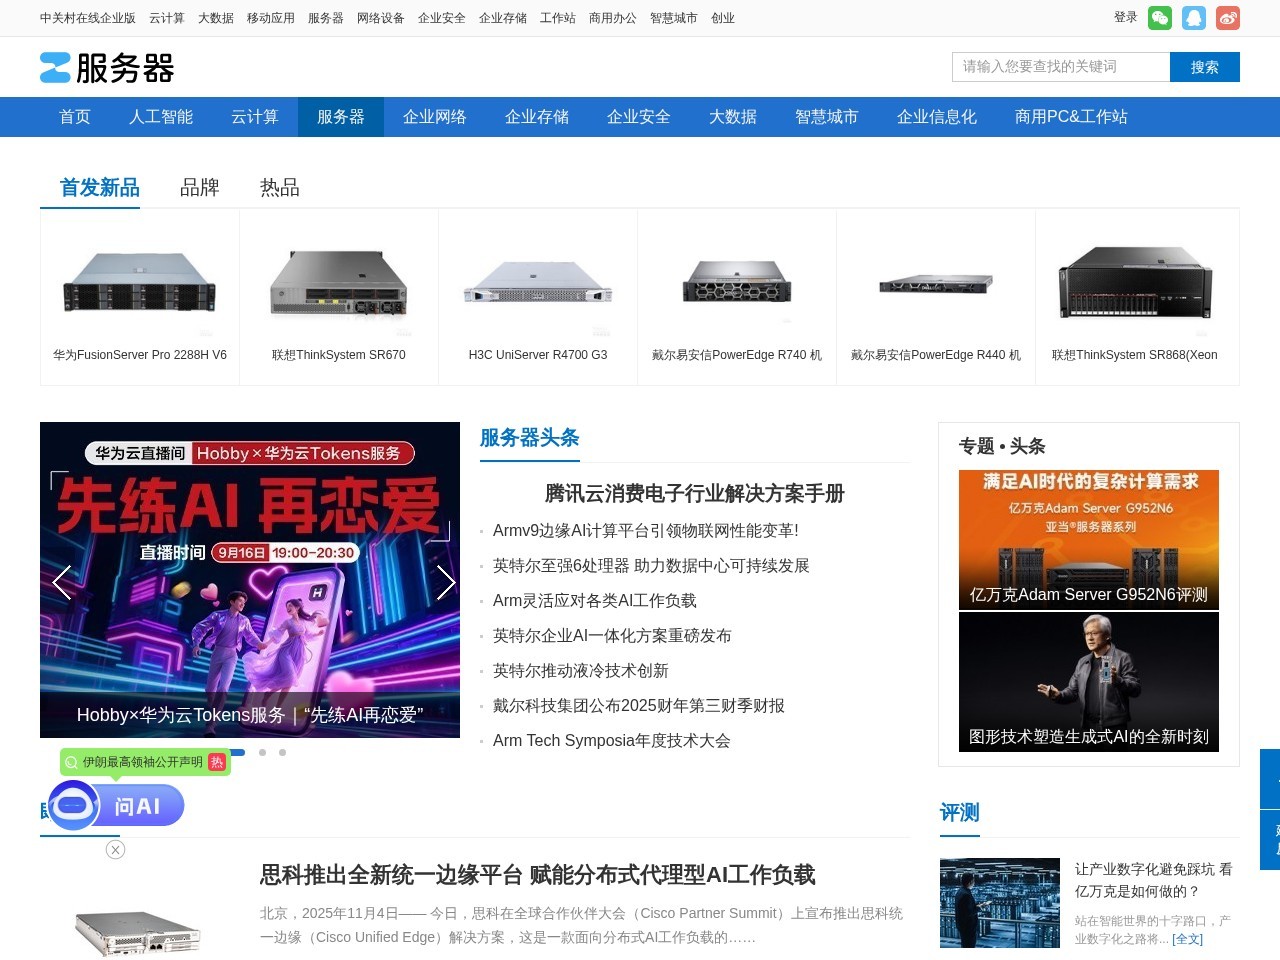1280x960 pixels.
Task: Click the 问AI assistant robot icon
Action: [72, 805]
